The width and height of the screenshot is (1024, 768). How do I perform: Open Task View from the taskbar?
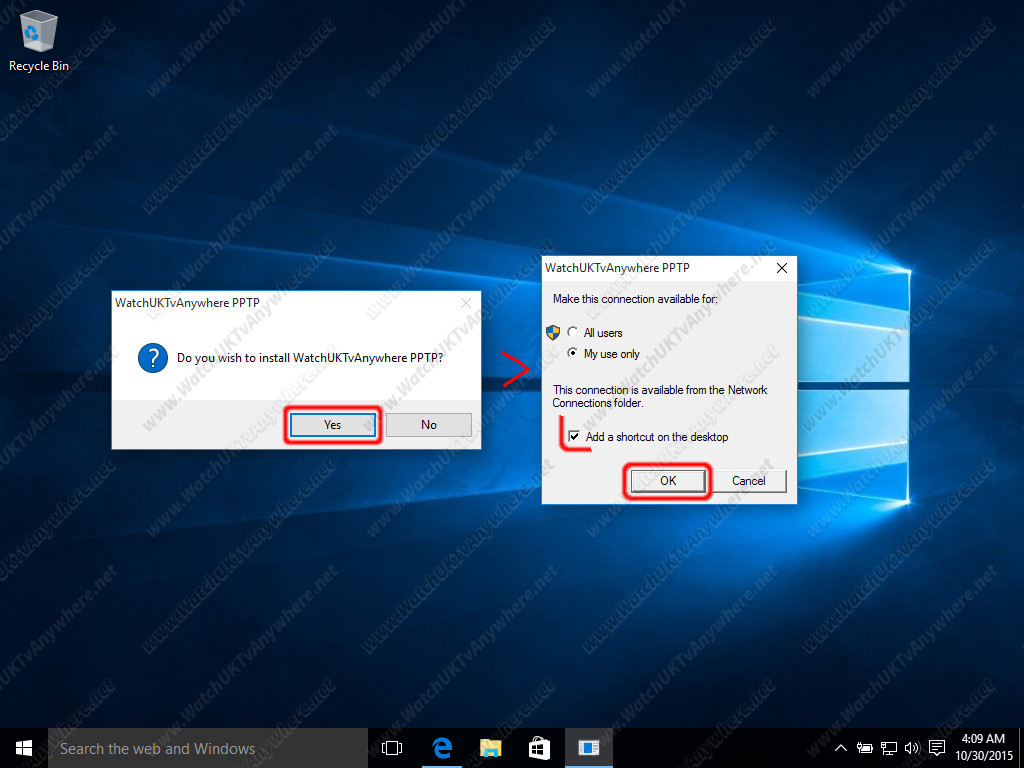pos(392,748)
